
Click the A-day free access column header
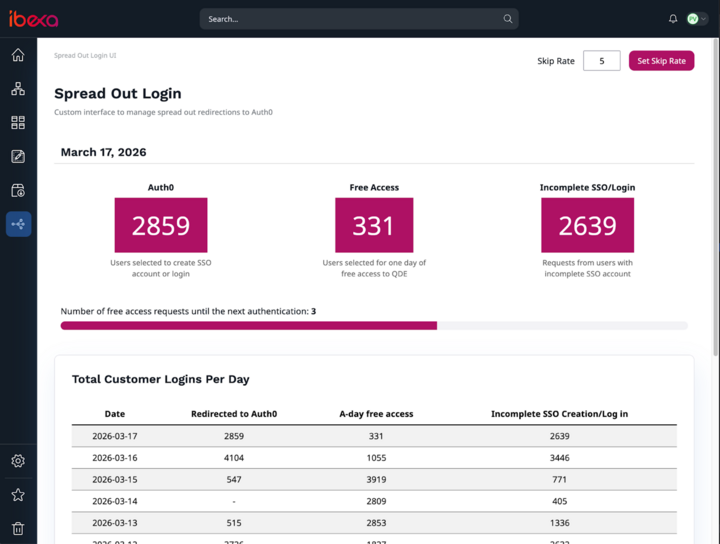pos(376,414)
